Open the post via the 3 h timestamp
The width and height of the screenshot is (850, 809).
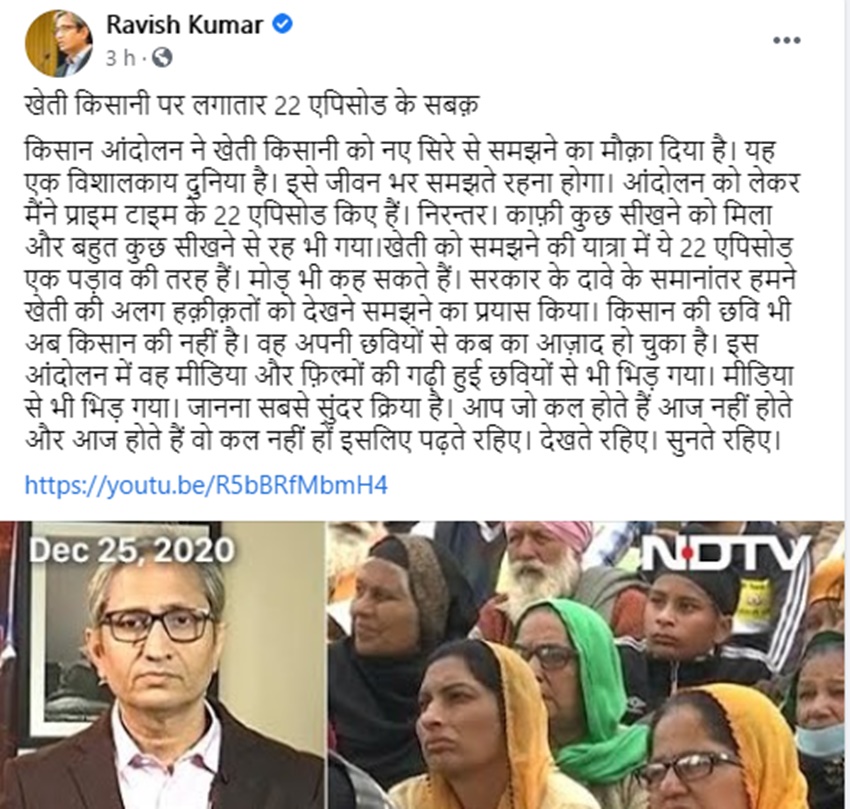(x=120, y=57)
